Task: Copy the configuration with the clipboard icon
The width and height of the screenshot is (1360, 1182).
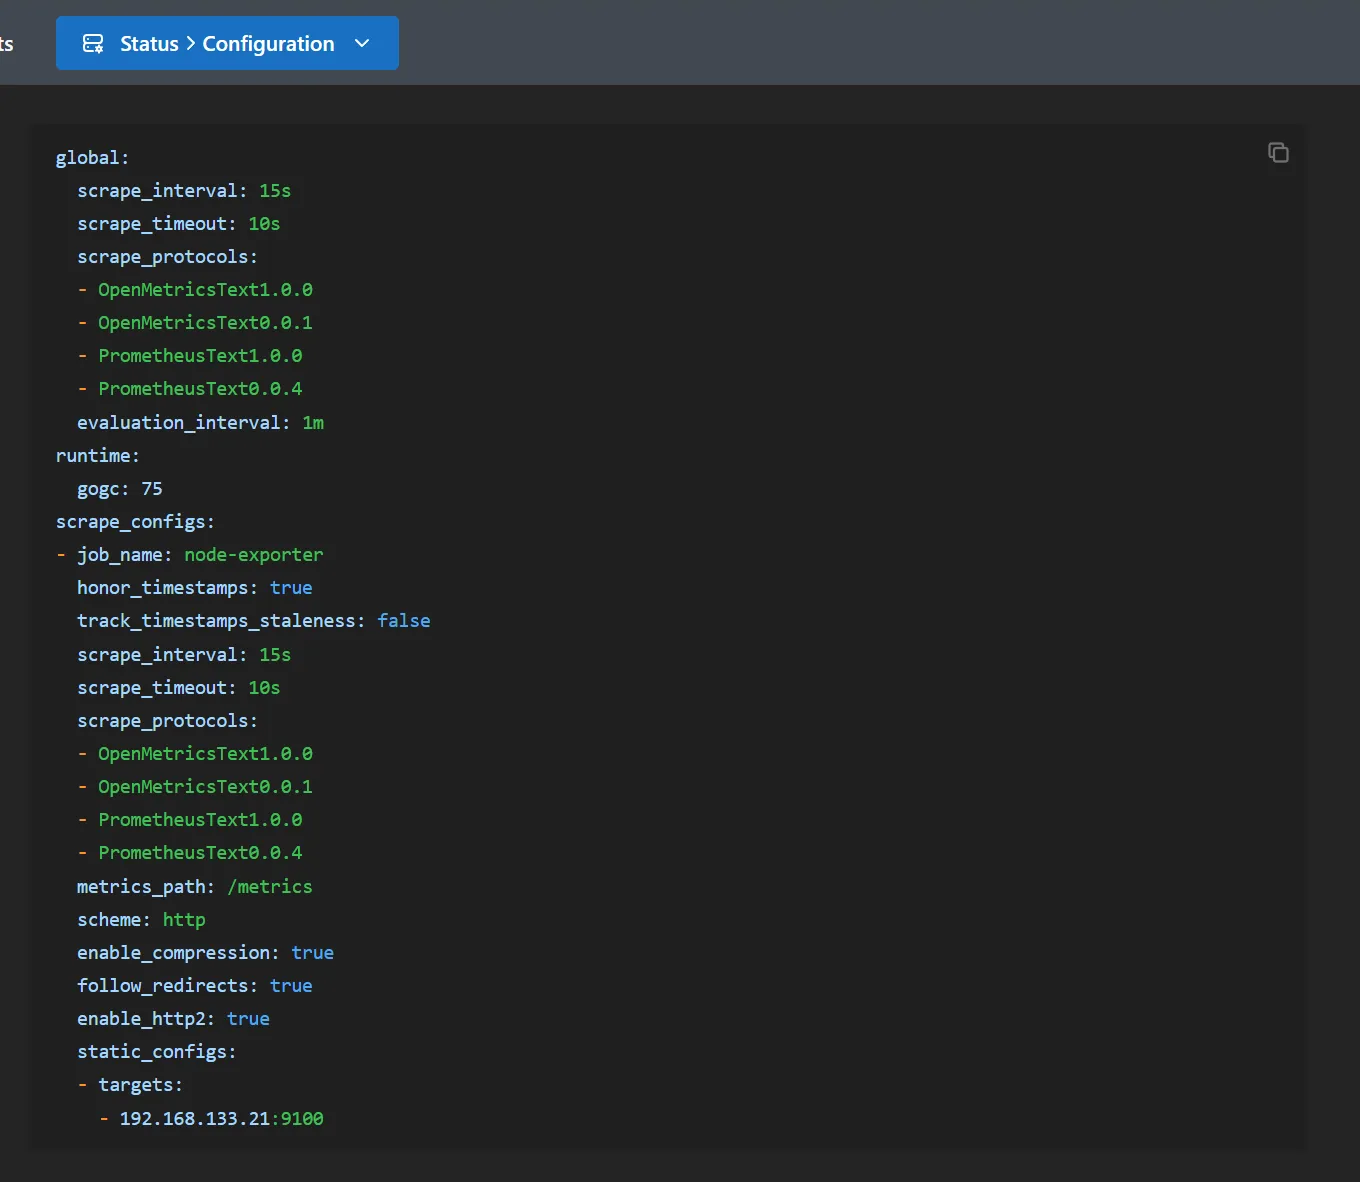Action: tap(1278, 153)
